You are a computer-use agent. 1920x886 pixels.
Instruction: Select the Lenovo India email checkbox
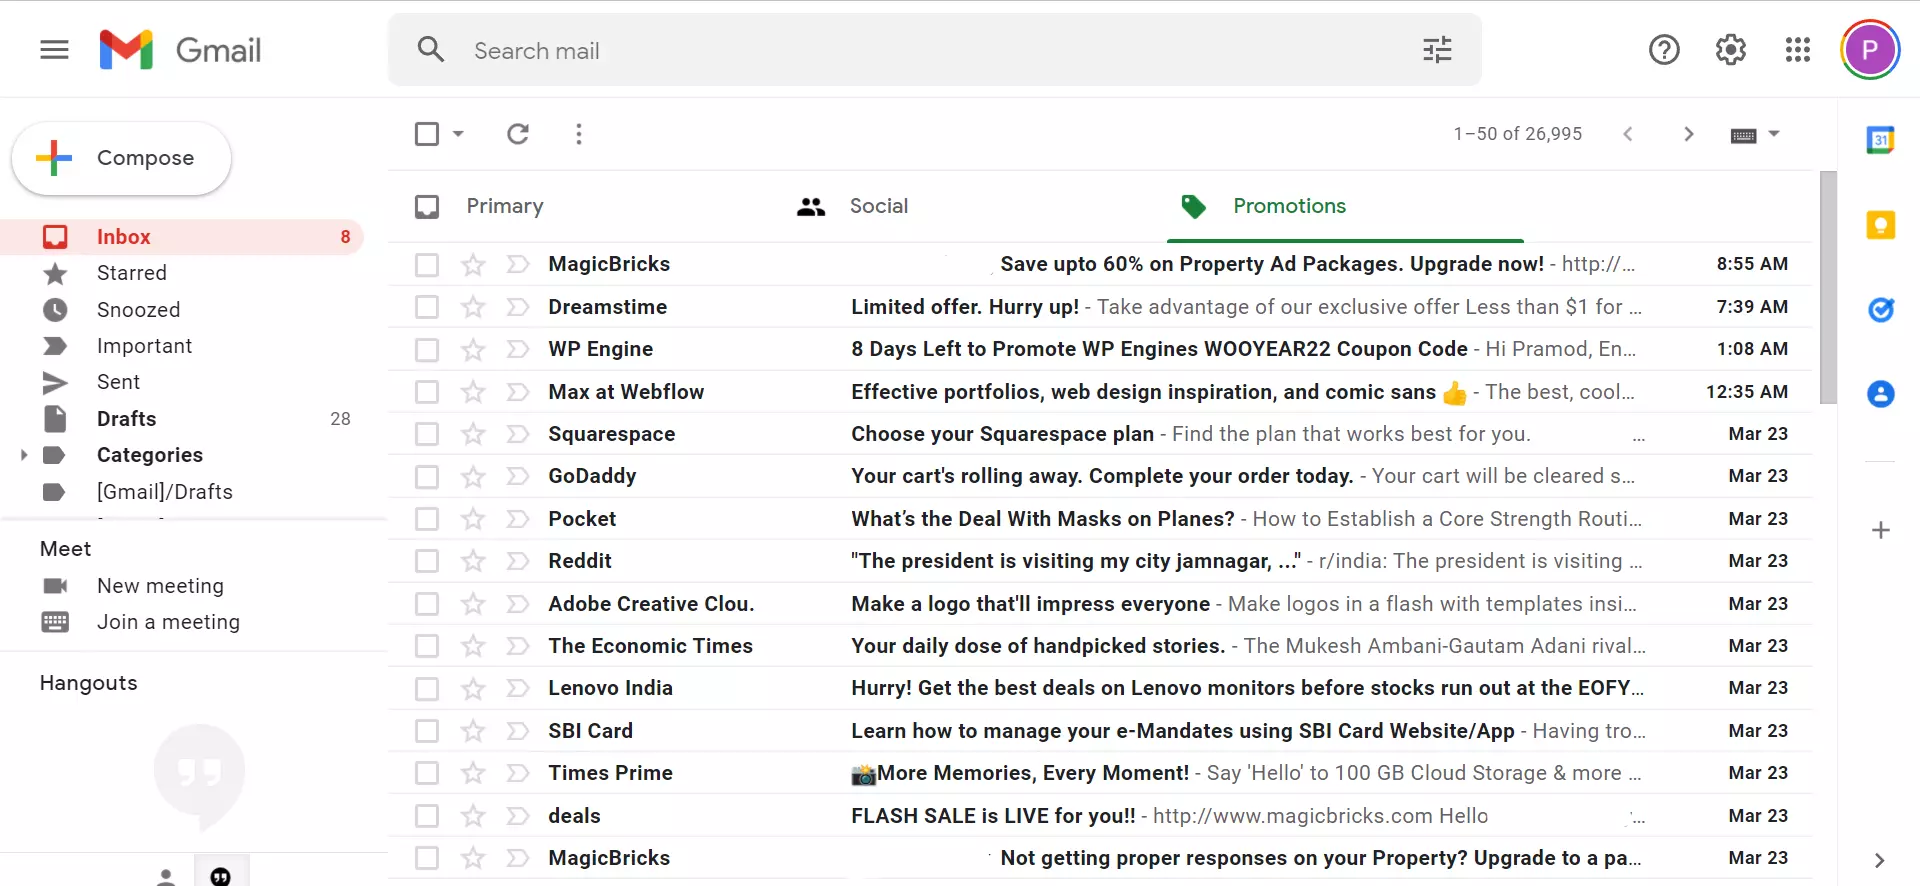tap(427, 689)
